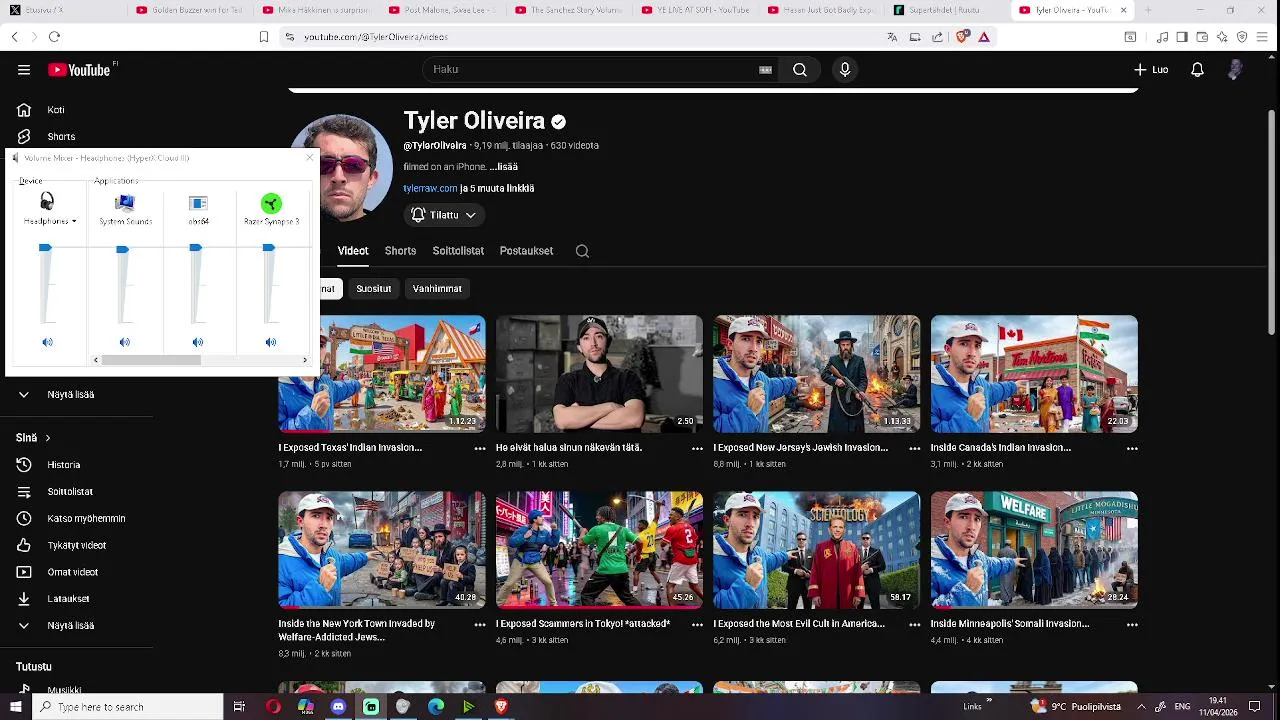
Task: Click the YouTube logo
Action: pyautogui.click(x=78, y=70)
